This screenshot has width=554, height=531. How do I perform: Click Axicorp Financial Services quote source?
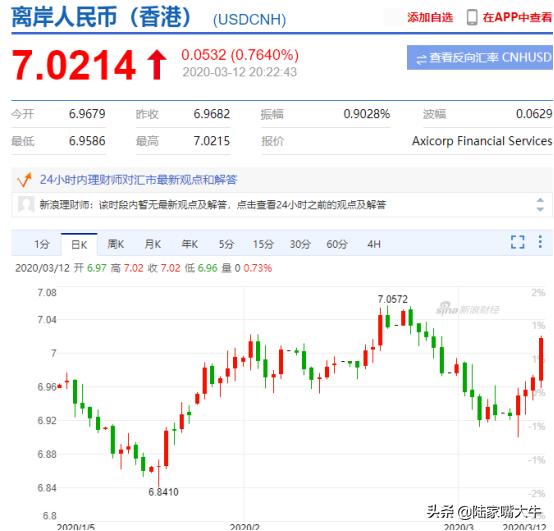click(482, 141)
